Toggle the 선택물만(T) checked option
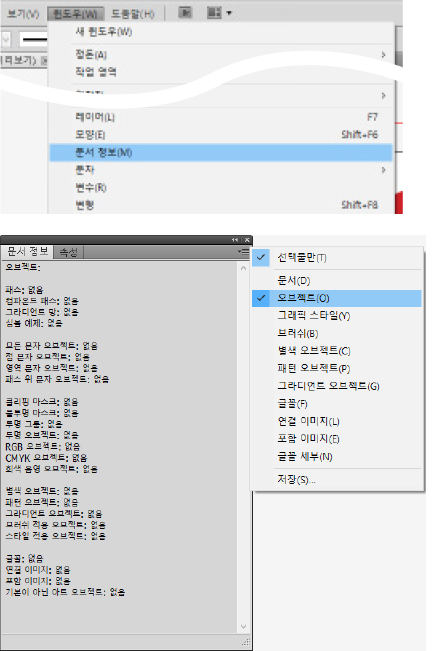 (x=337, y=258)
